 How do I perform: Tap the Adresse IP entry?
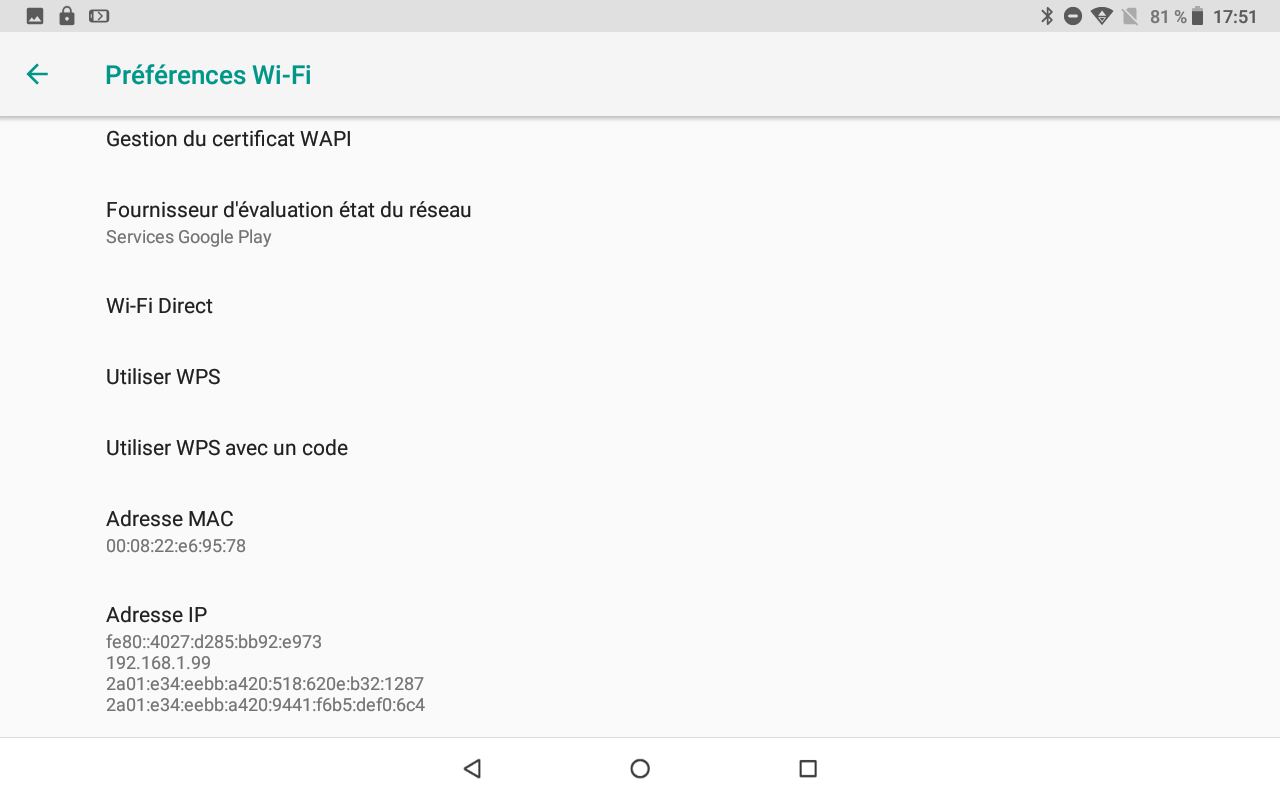pyautogui.click(x=640, y=658)
